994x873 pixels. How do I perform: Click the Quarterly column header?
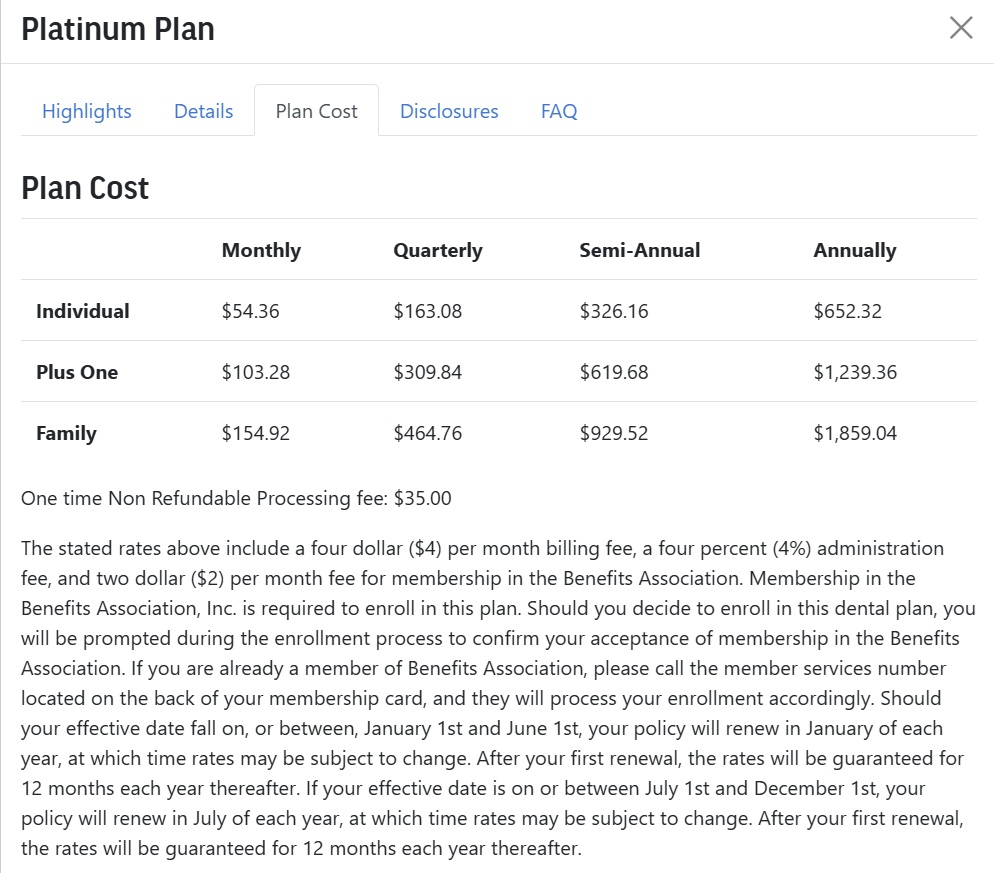[437, 250]
